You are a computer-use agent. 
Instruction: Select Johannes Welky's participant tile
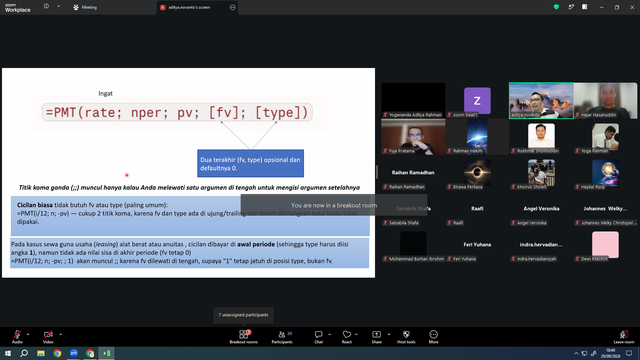[605, 208]
